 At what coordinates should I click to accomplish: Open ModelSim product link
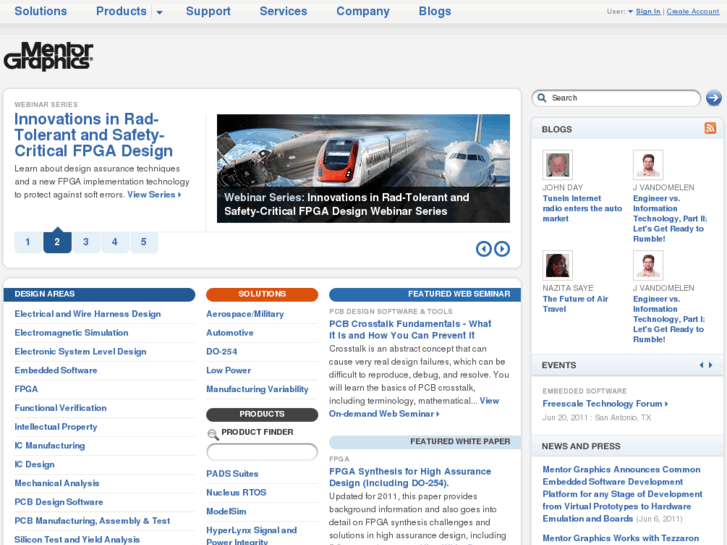[226, 511]
